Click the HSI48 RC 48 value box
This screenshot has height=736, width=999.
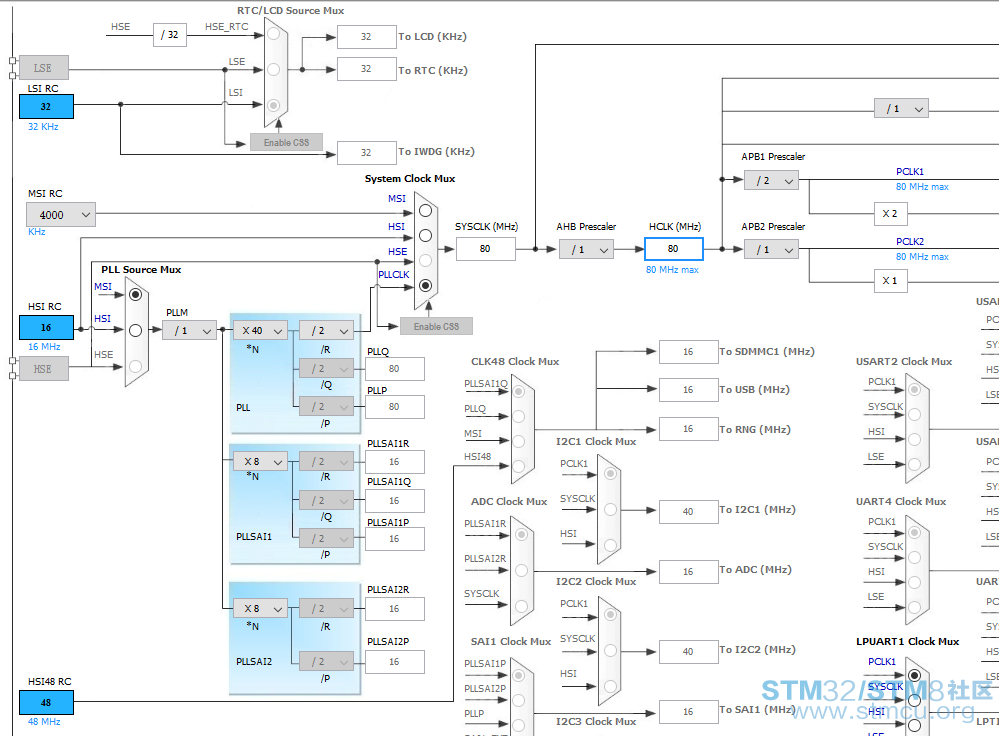pos(47,702)
